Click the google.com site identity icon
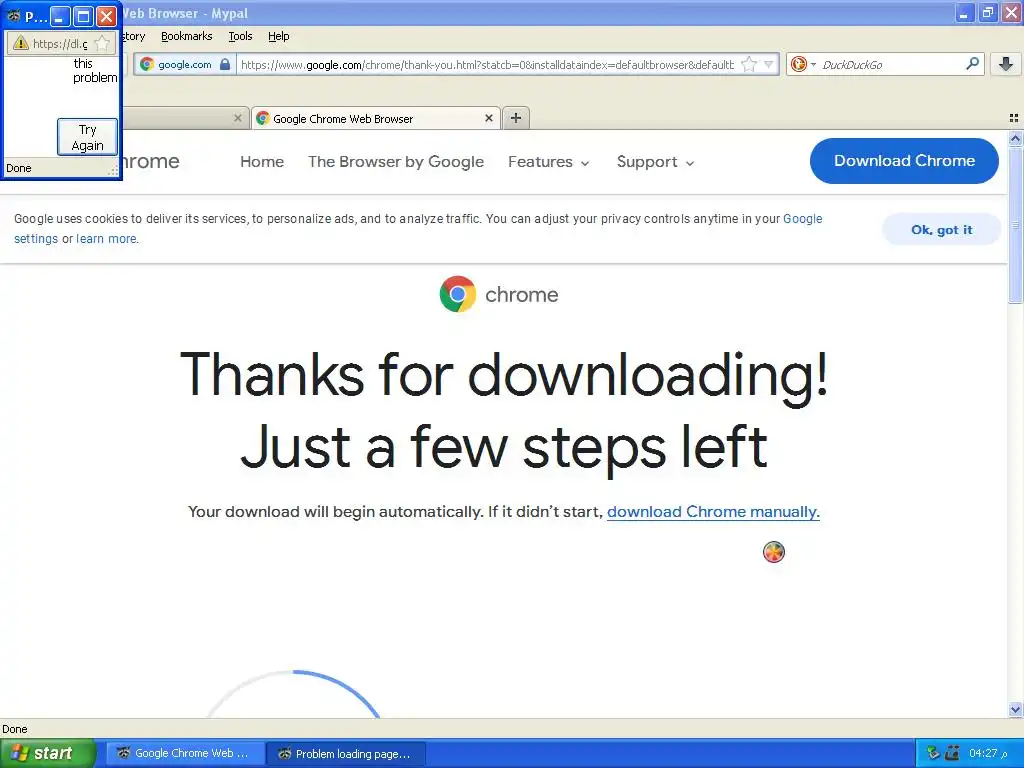Viewport: 1024px width, 768px height. point(147,64)
